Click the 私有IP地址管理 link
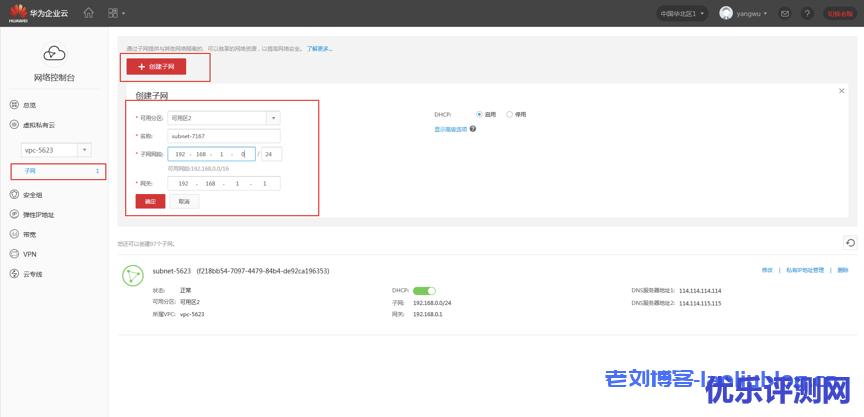Image resolution: width=864 pixels, height=417 pixels. coord(805,270)
